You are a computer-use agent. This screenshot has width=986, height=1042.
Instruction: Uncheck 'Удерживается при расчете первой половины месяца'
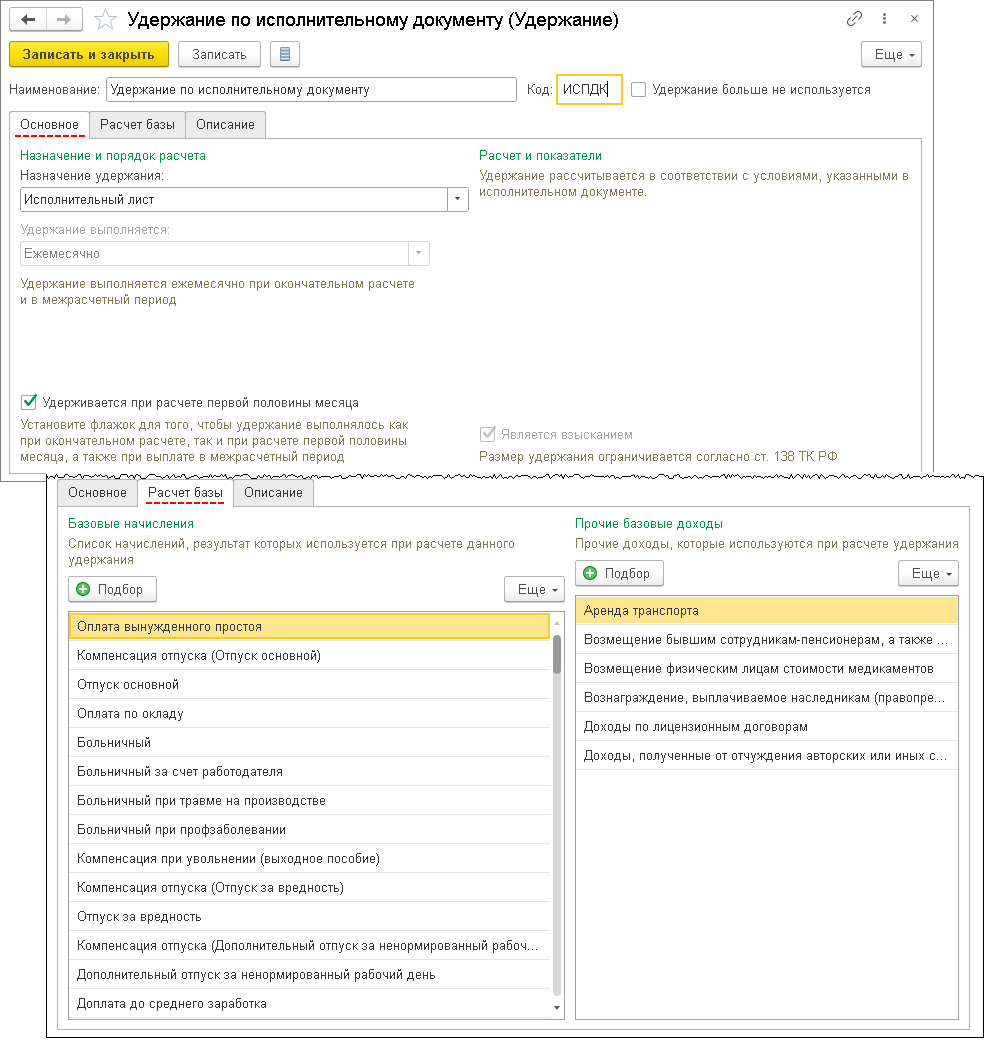[x=29, y=402]
